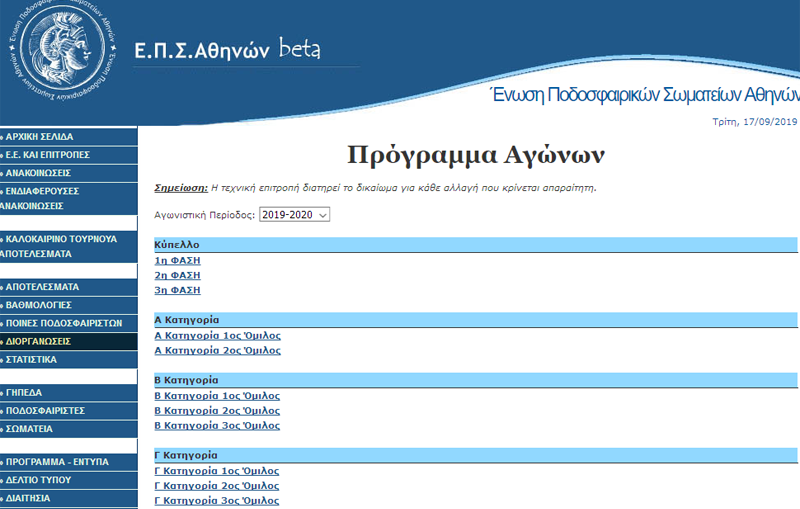
Task: Open Β Κατηγορία 2ος Όμιλος link
Action: pyautogui.click(x=217, y=411)
